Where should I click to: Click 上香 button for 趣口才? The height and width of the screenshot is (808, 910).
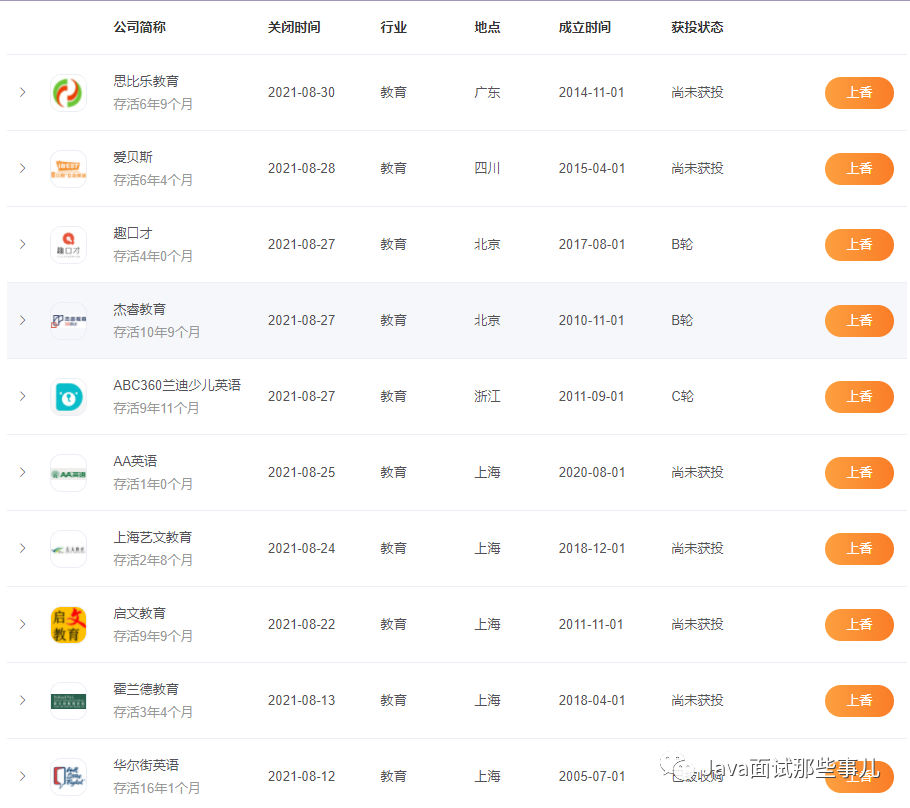[859, 245]
